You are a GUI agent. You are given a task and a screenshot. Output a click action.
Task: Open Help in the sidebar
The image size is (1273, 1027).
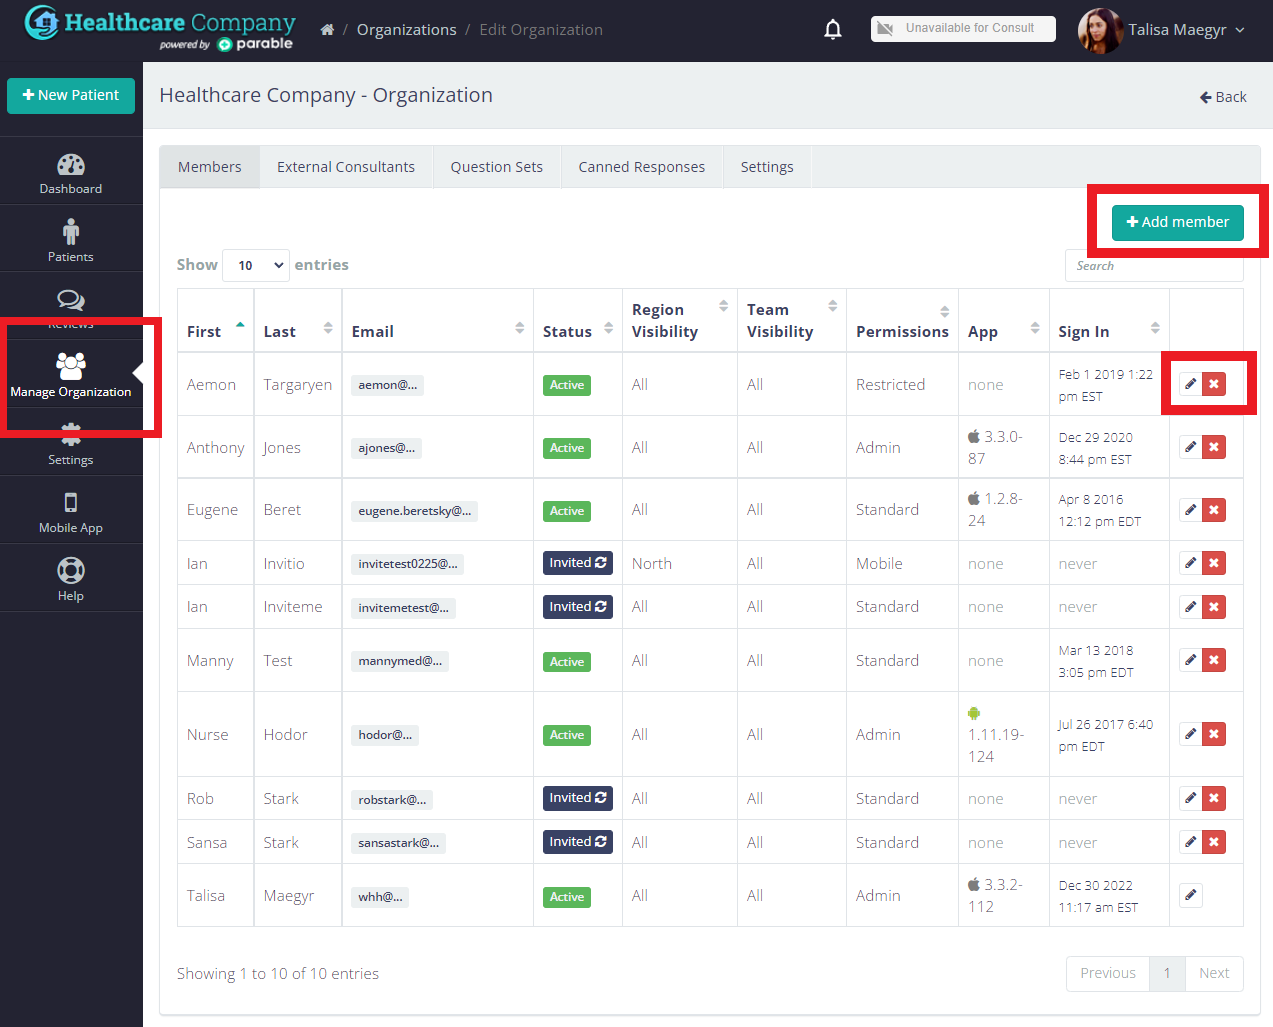(71, 580)
